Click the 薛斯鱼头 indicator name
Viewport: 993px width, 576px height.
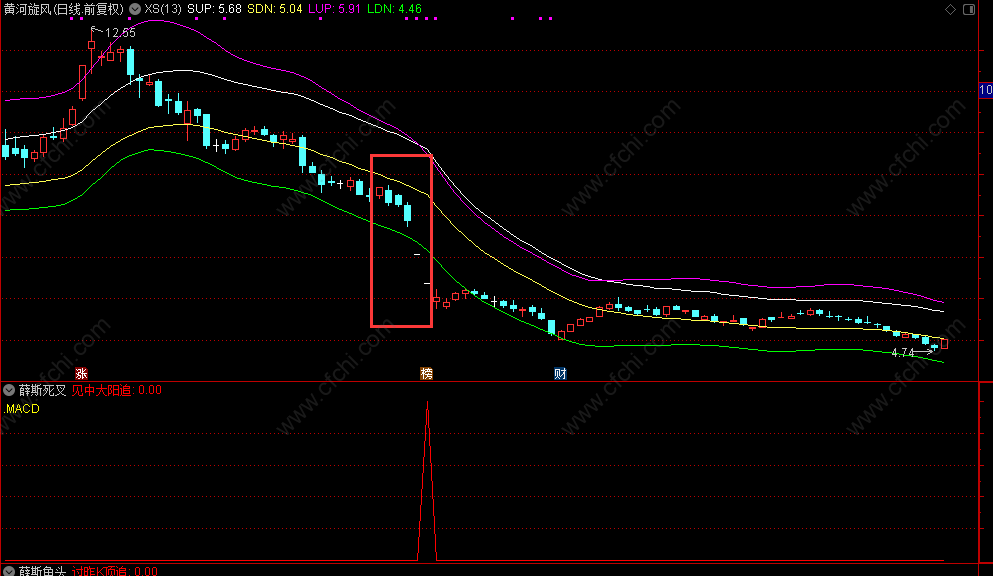point(42,571)
